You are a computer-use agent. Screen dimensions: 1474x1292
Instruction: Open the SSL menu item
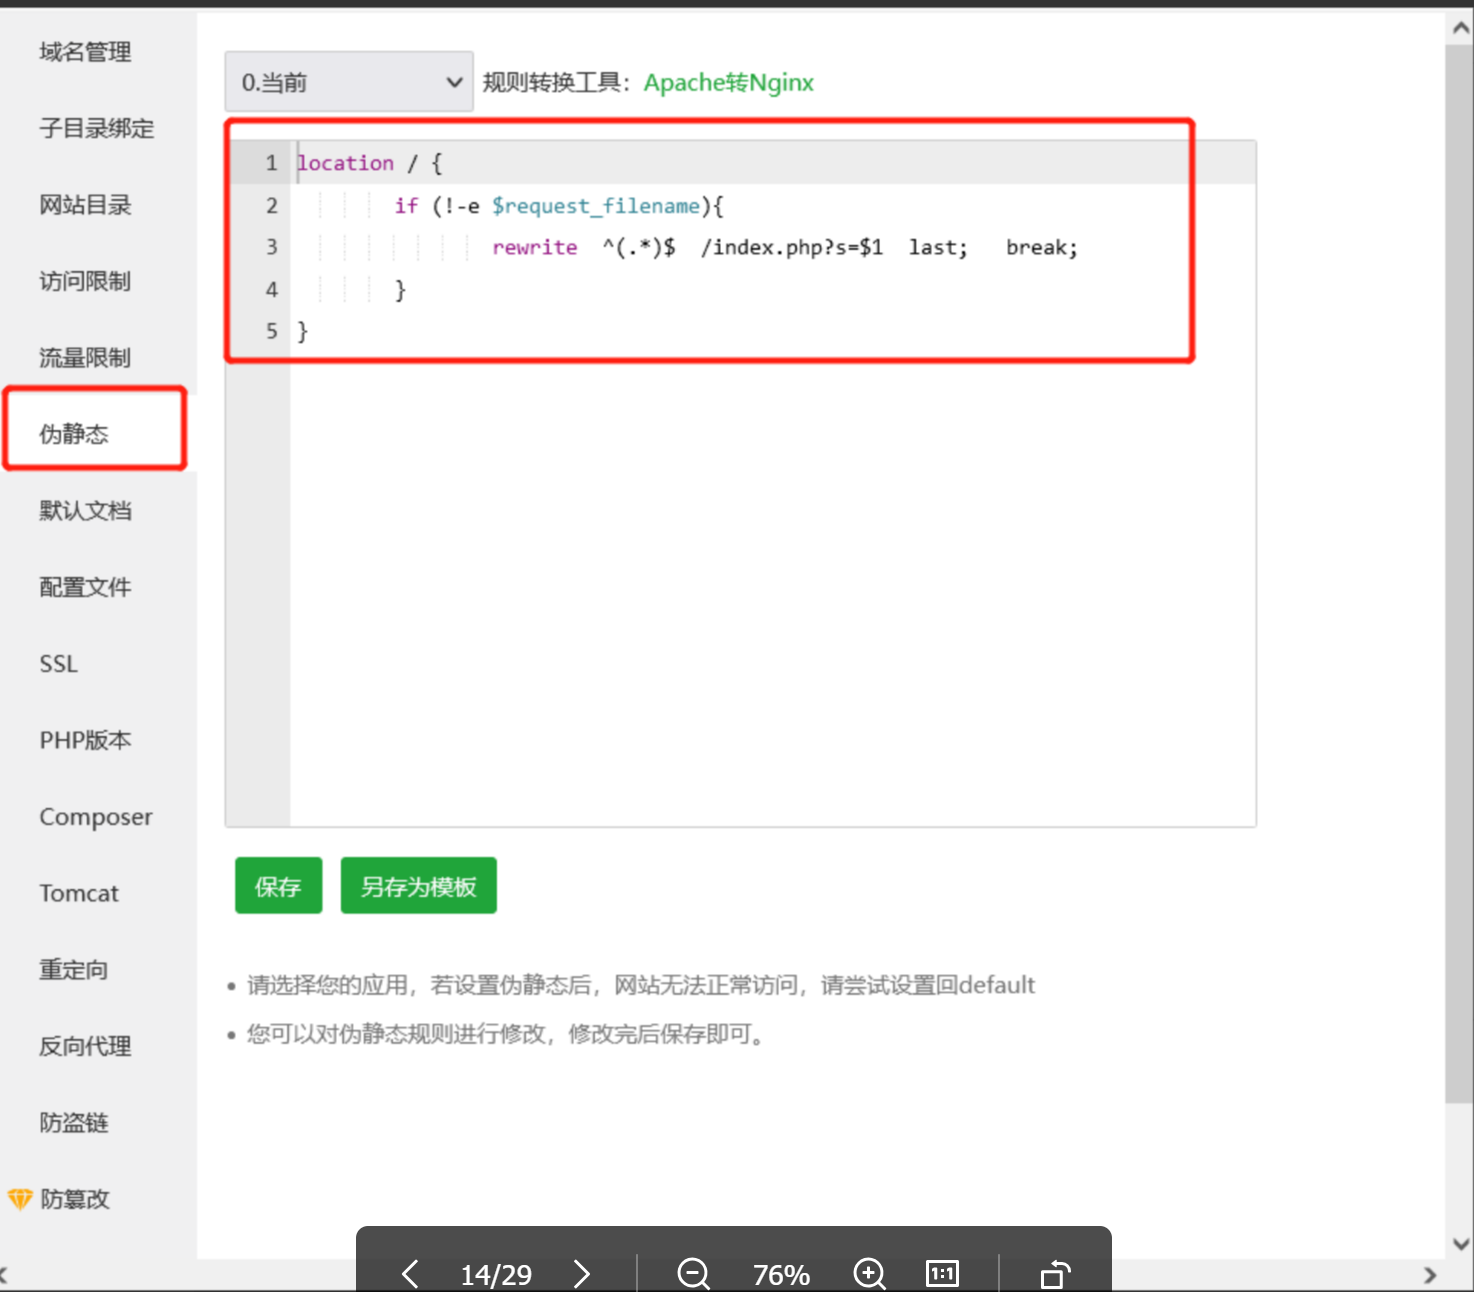[59, 664]
